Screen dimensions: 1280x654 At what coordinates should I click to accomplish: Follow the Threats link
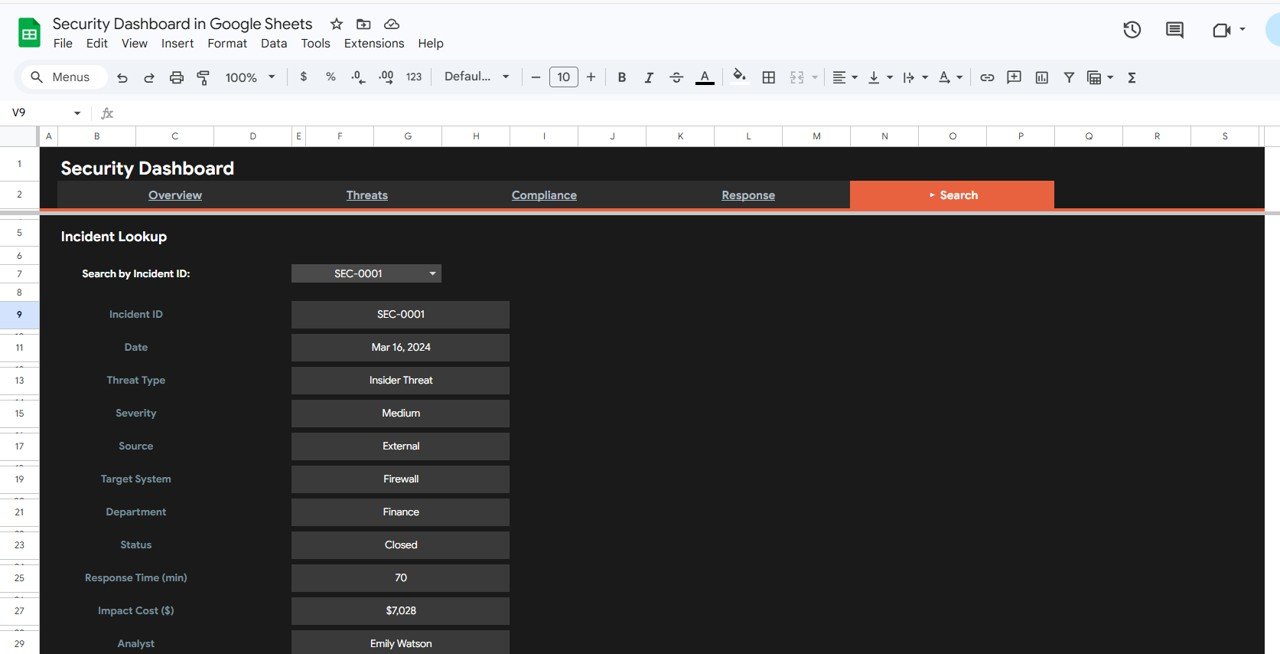click(366, 195)
